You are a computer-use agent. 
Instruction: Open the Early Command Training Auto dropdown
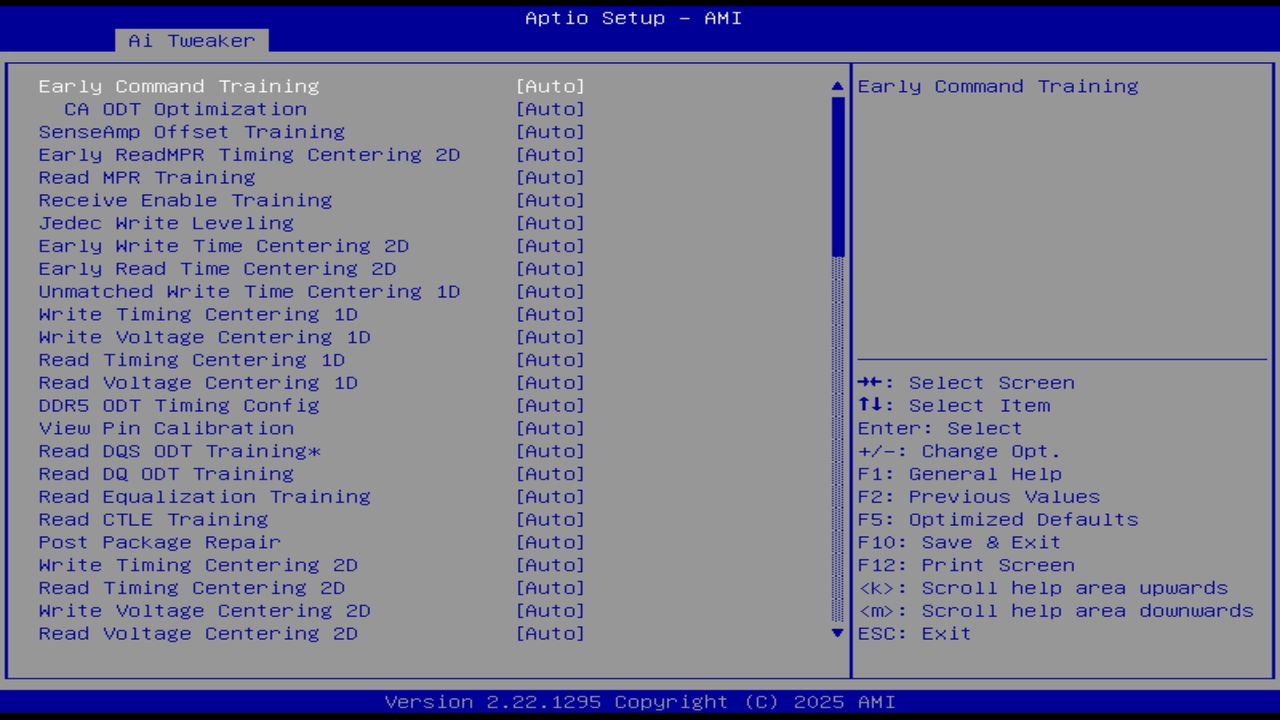pos(550,86)
